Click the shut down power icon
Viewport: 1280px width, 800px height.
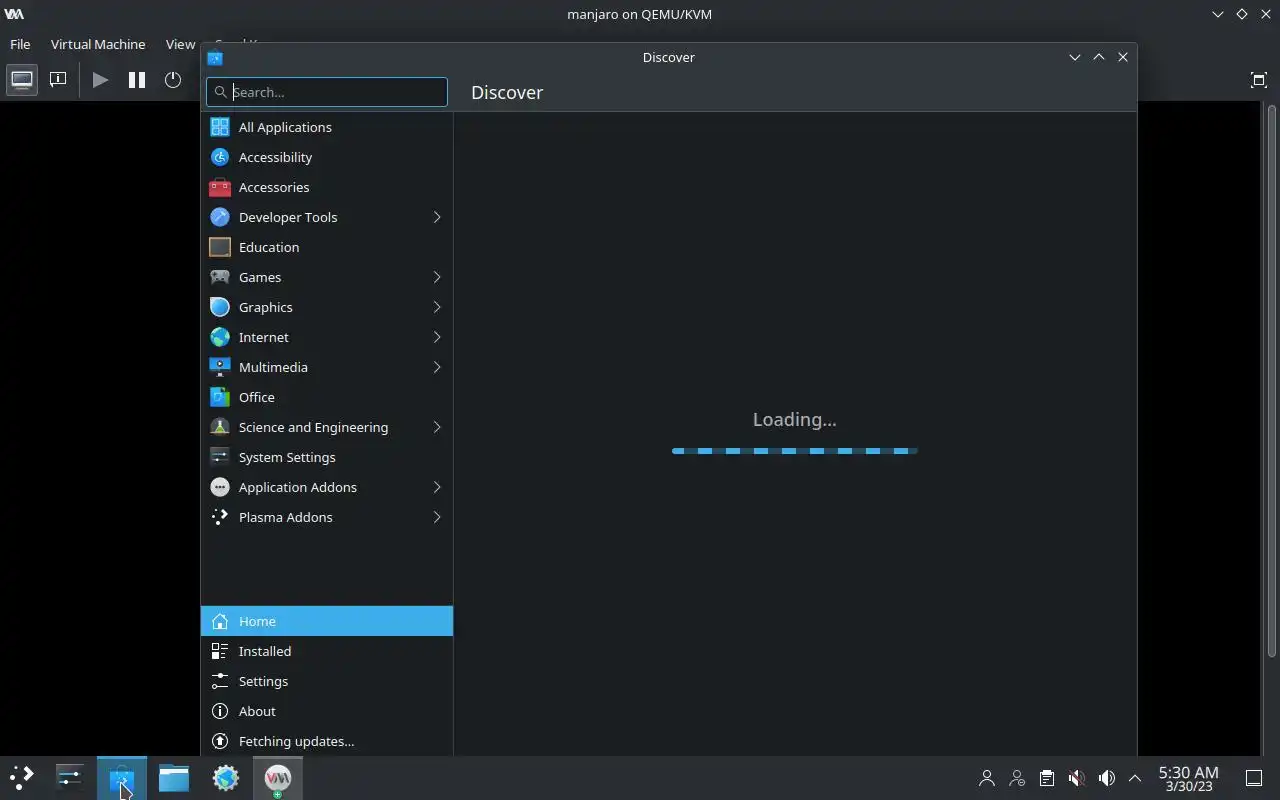pos(173,79)
